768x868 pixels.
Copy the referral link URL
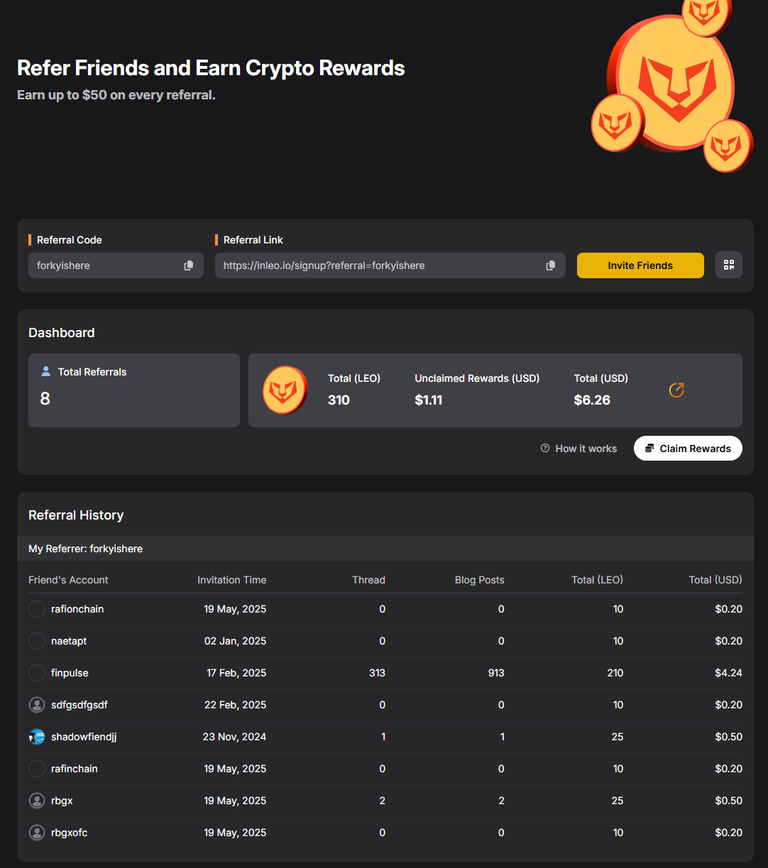coord(550,266)
